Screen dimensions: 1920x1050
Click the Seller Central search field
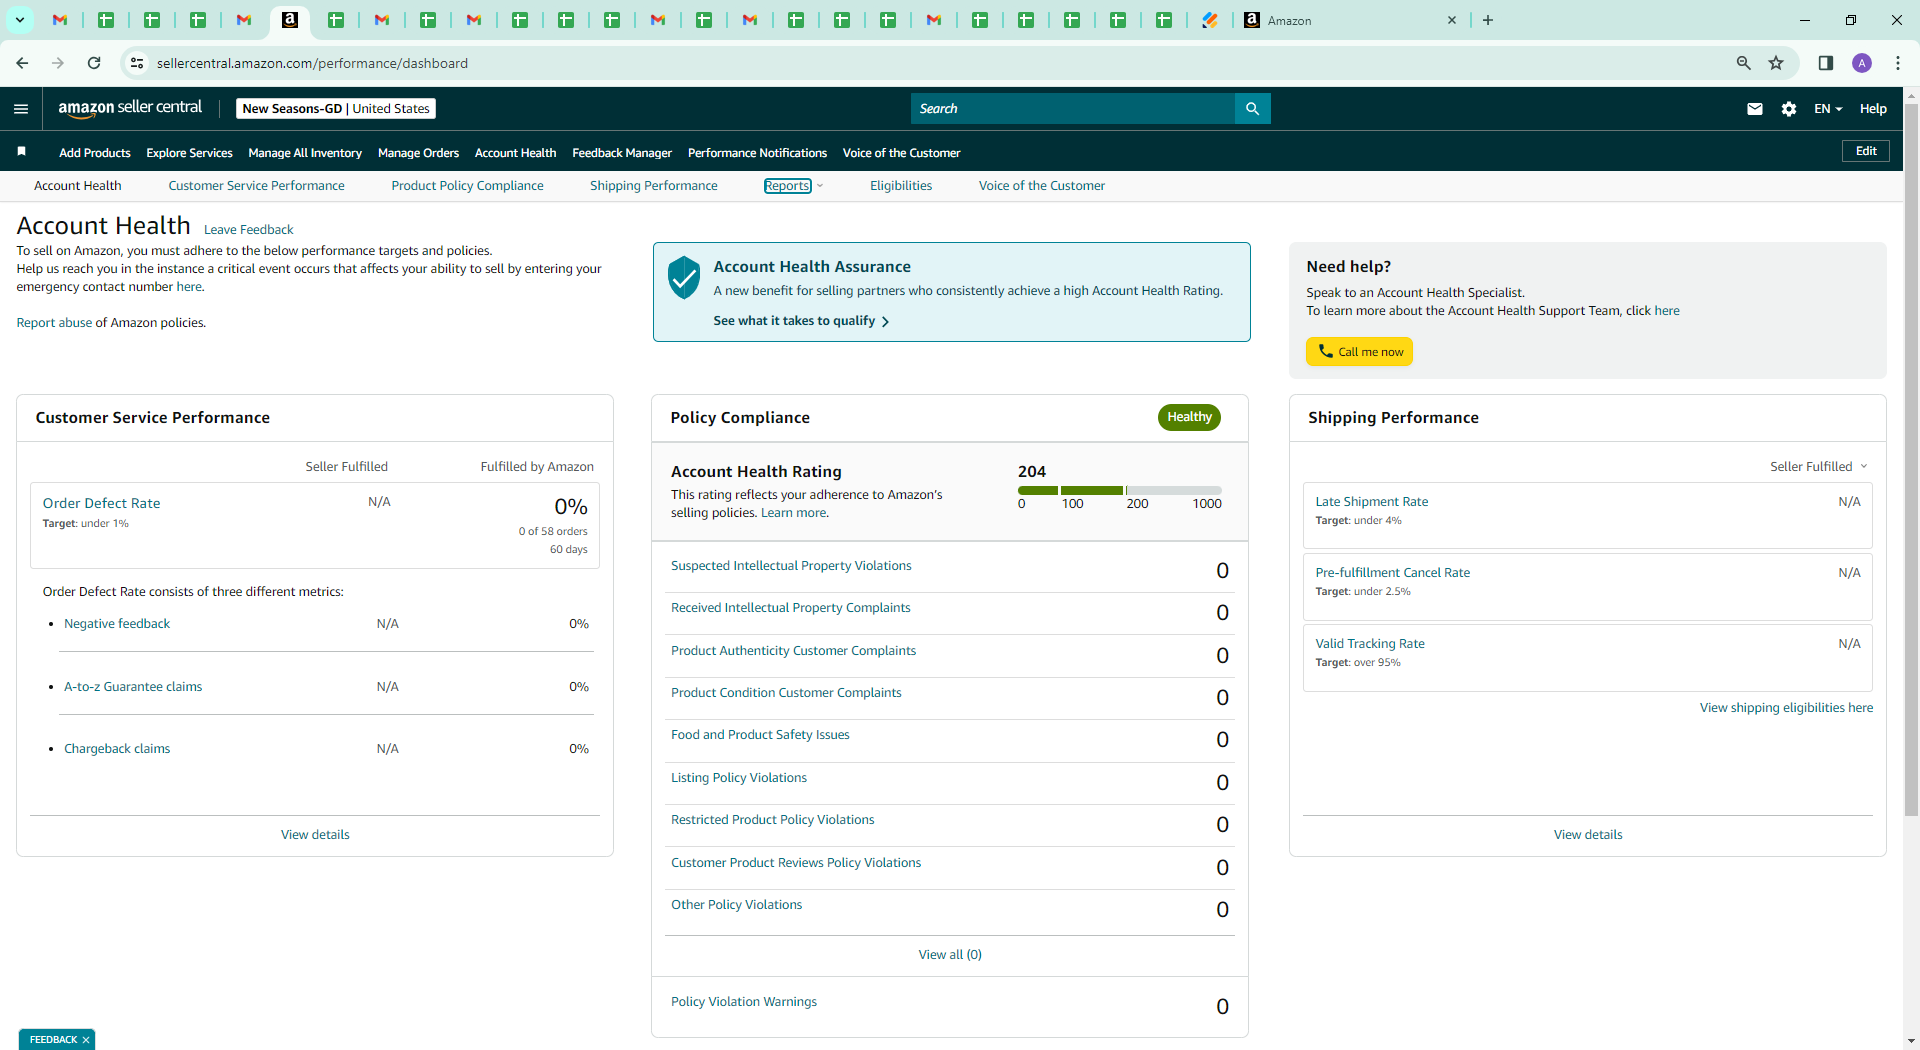tap(1073, 109)
